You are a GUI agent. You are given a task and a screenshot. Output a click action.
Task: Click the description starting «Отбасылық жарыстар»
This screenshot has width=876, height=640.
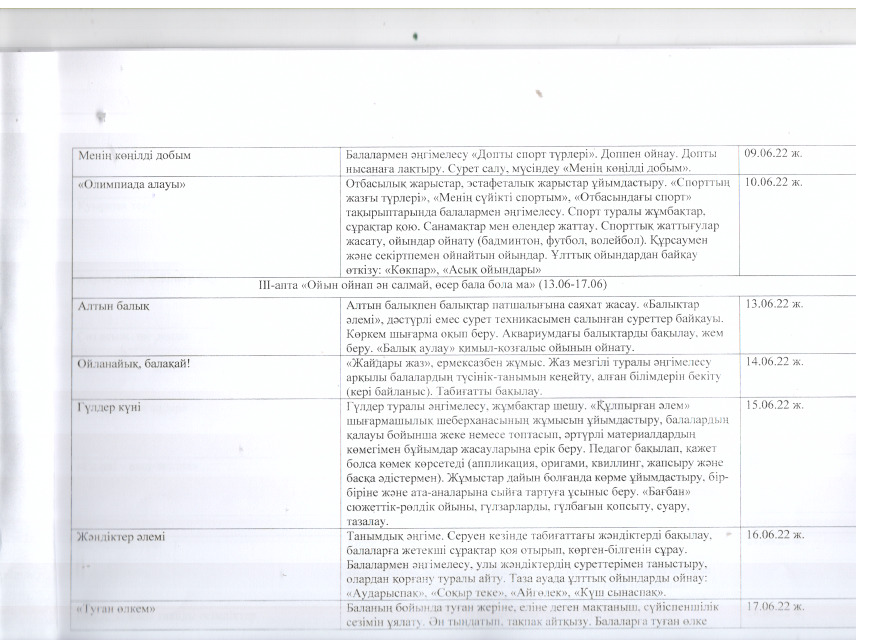tap(540, 227)
